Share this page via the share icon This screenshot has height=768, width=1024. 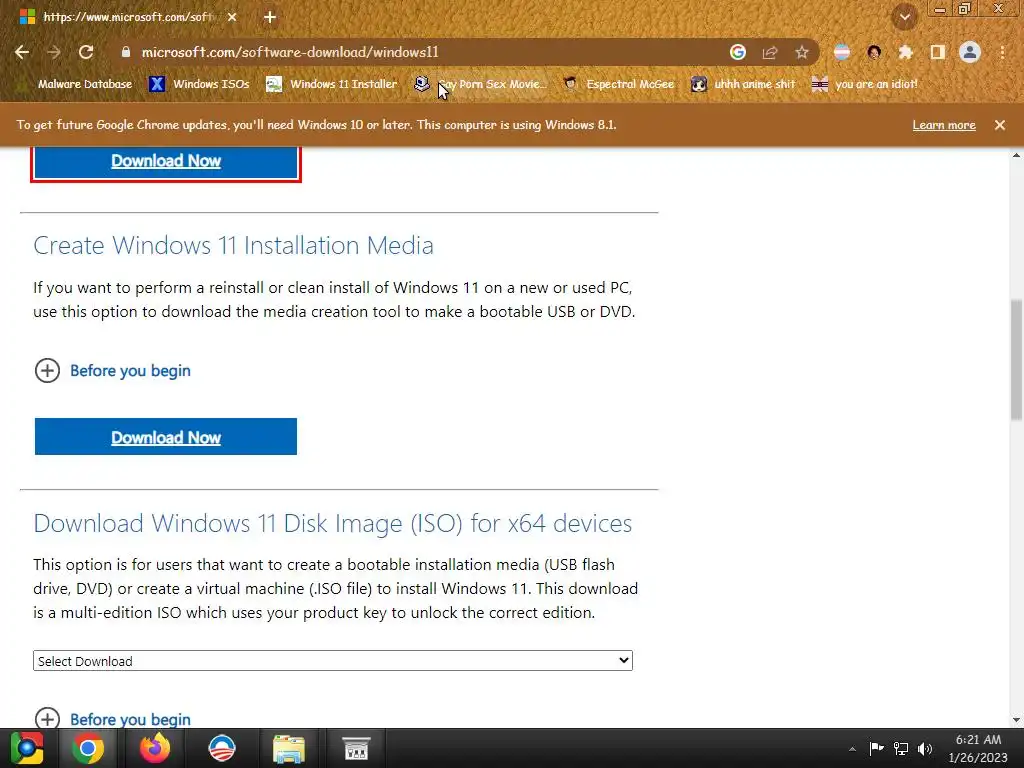coord(770,52)
